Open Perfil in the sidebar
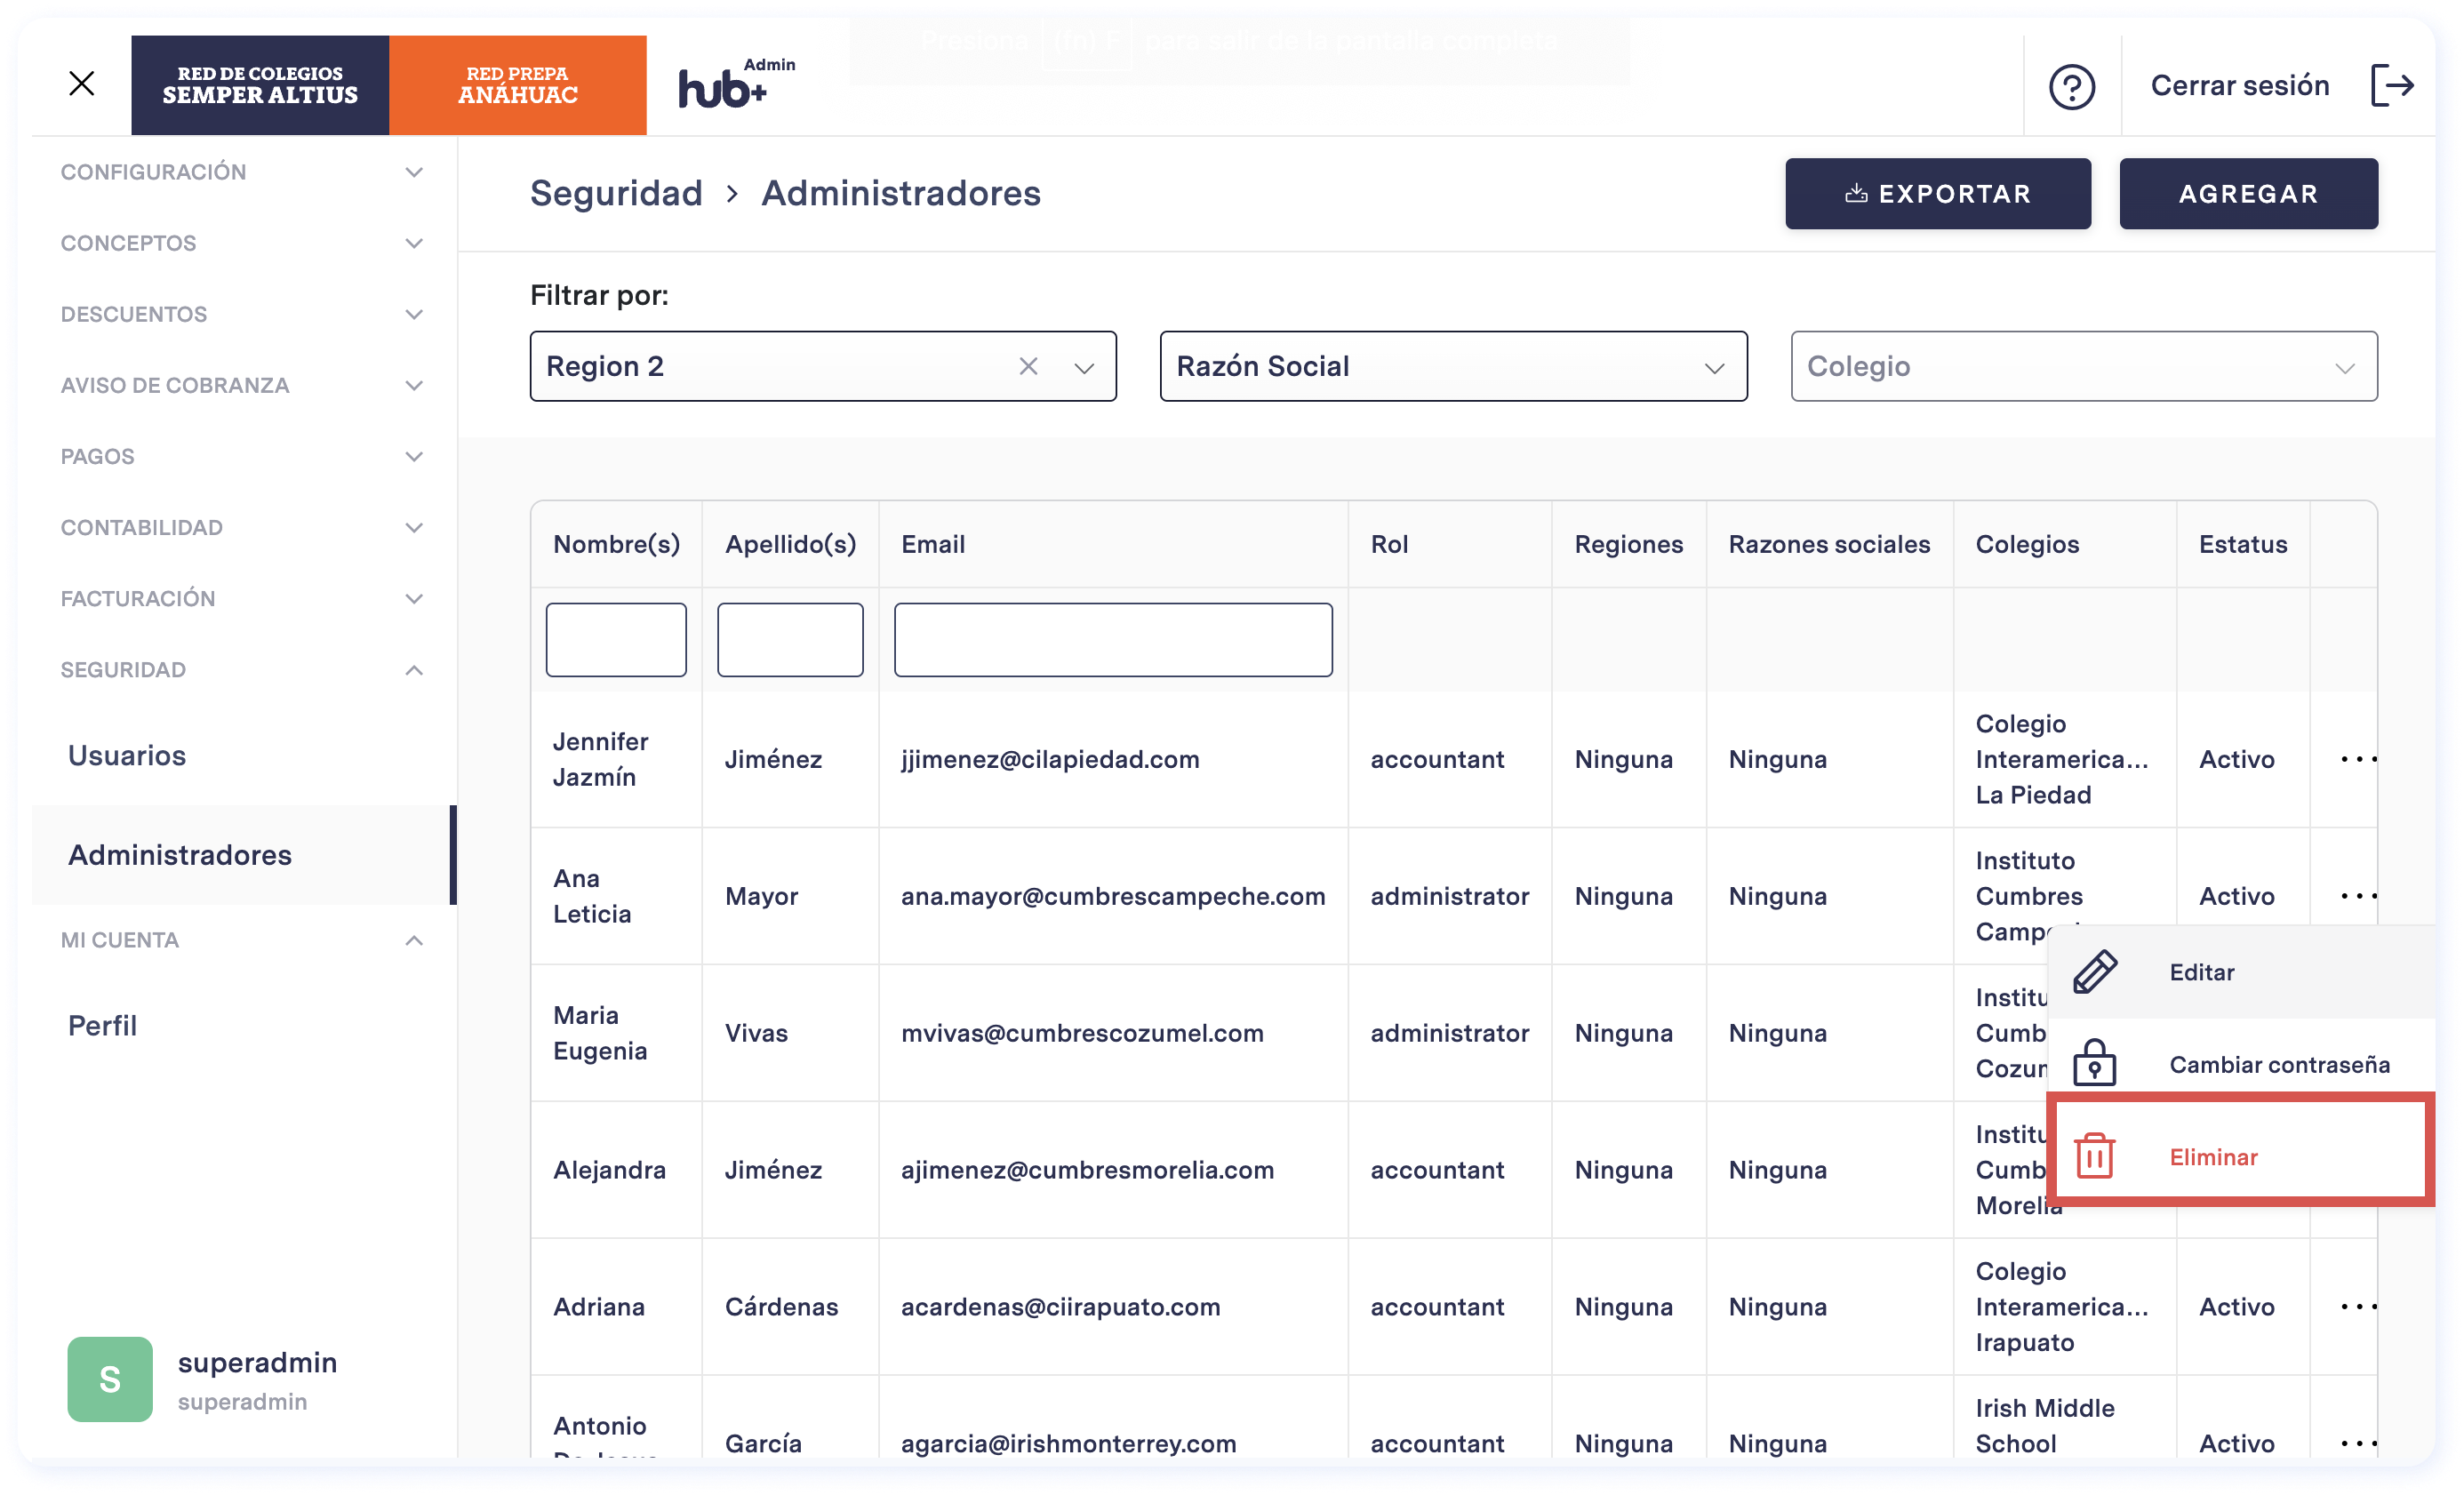2464x1495 pixels. click(102, 1025)
